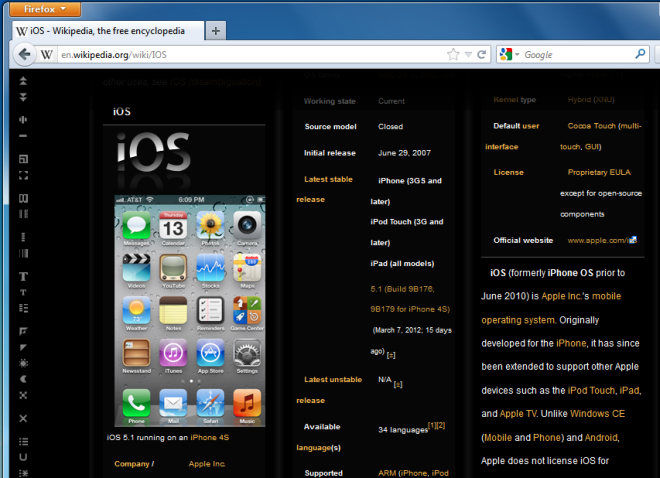660x478 pixels.
Task: Click the large T font-size icon
Action: pyautogui.click(x=23, y=276)
